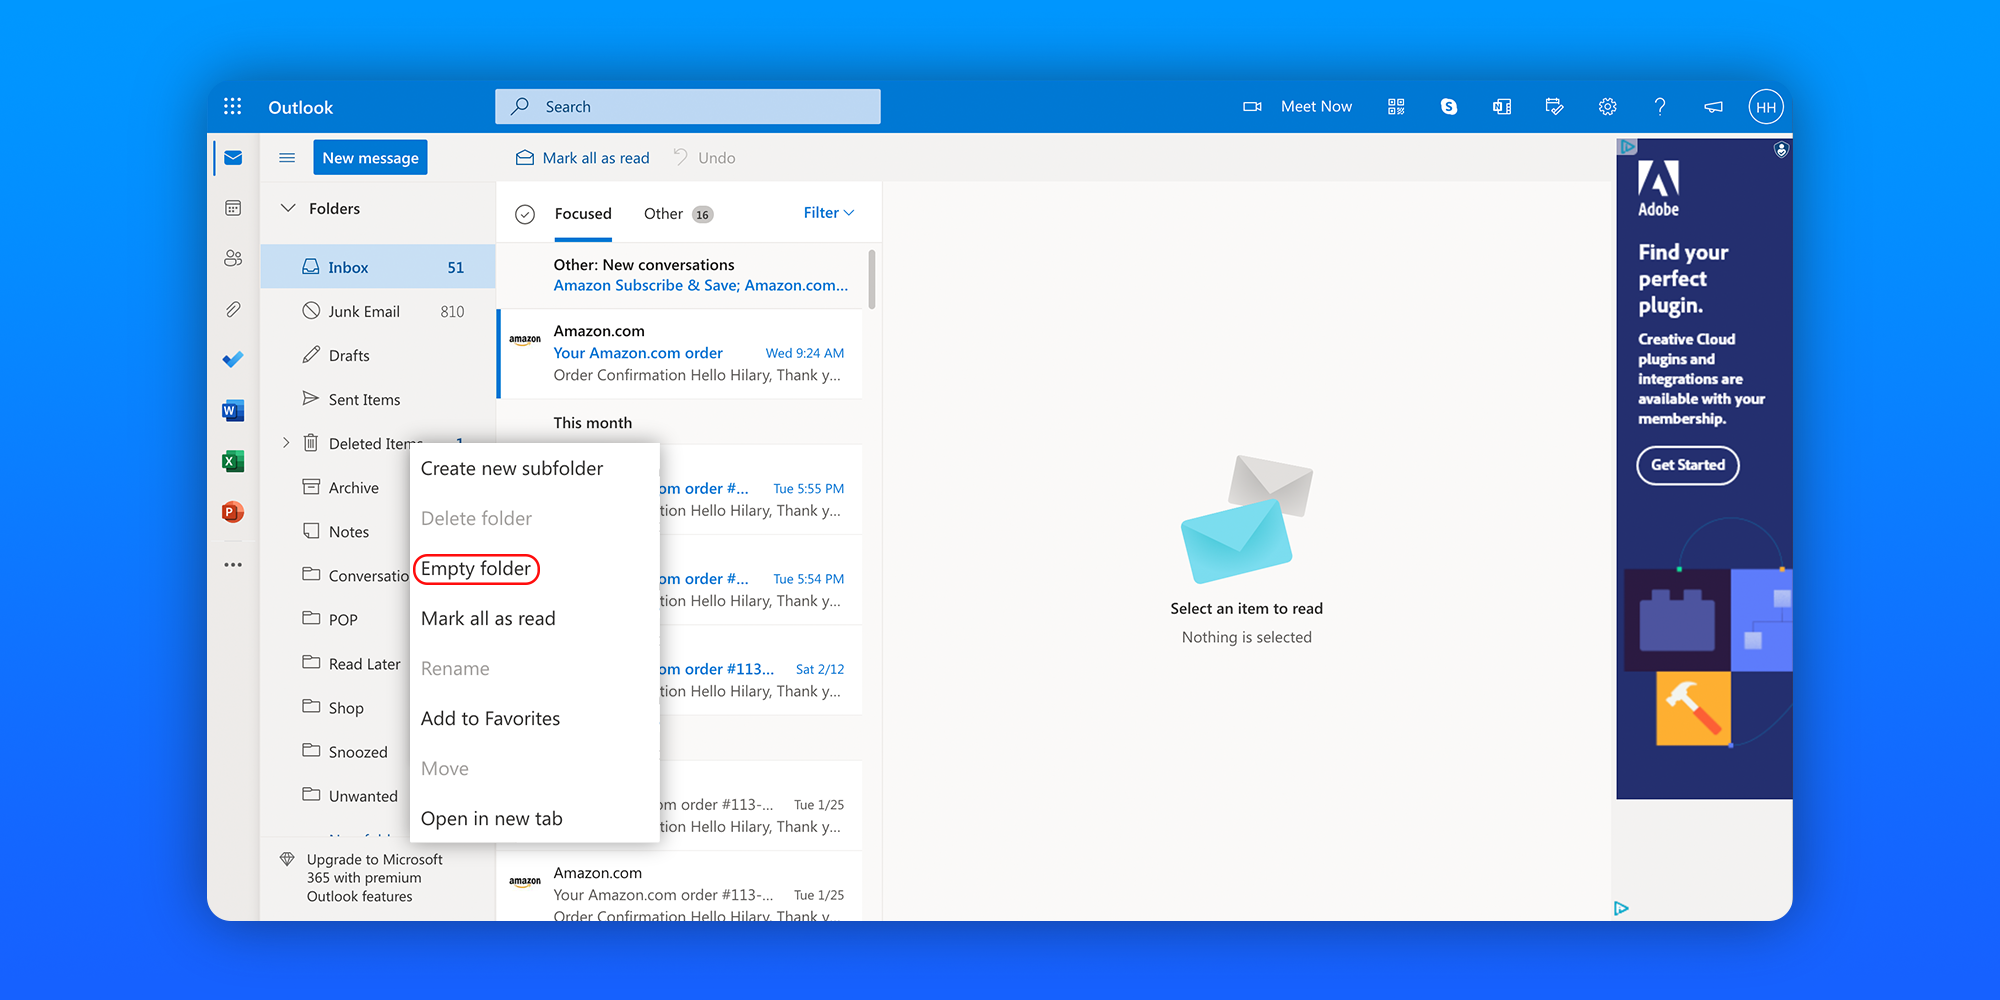
Task: Click the QR code scan icon
Action: point(1396,106)
